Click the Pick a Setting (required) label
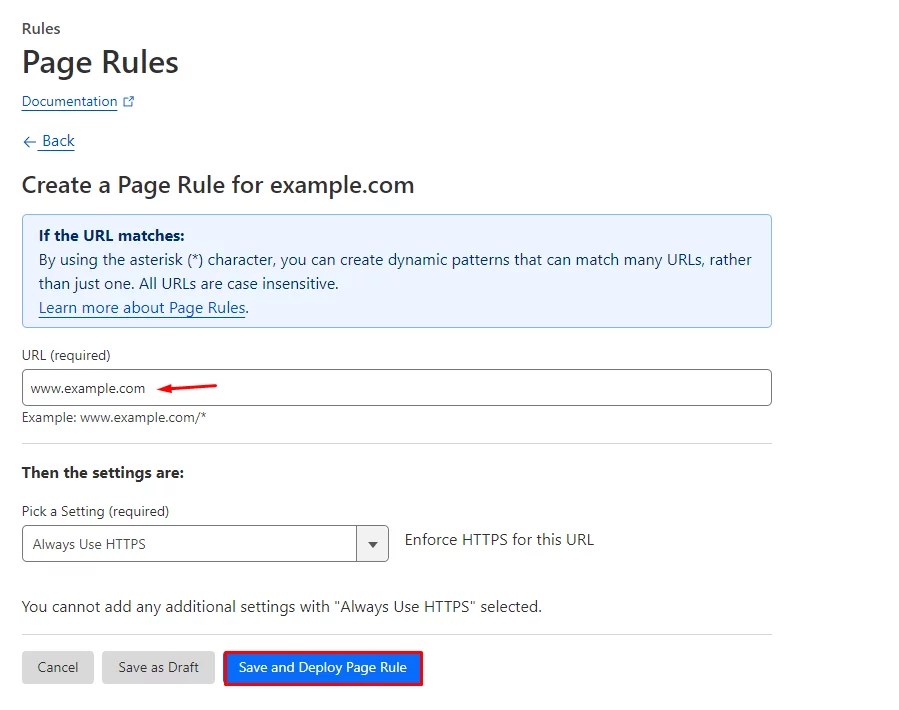 [x=95, y=511]
